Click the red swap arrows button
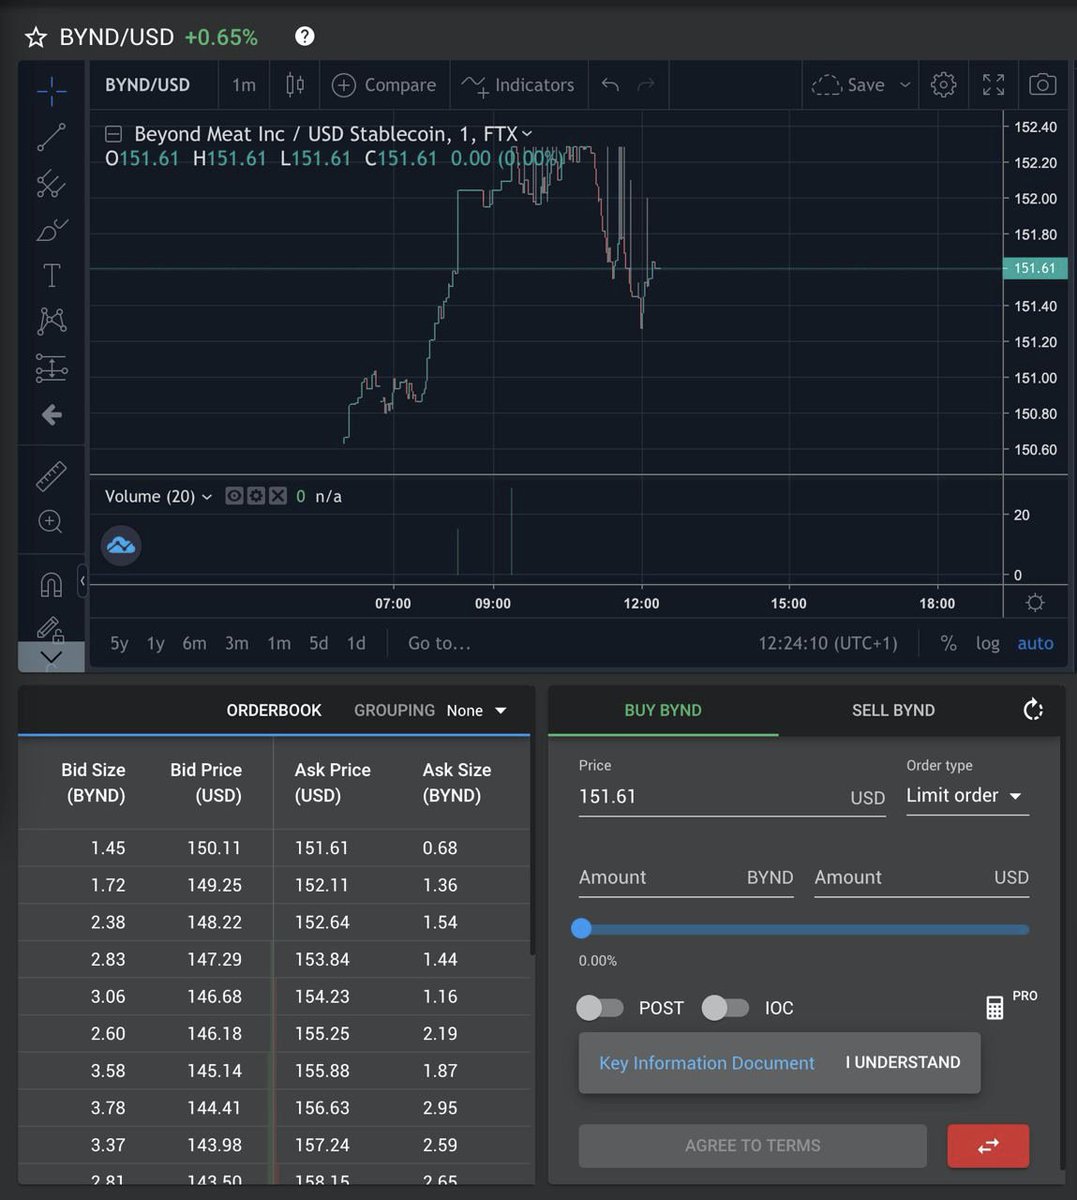The height and width of the screenshot is (1200, 1077). (988, 1146)
